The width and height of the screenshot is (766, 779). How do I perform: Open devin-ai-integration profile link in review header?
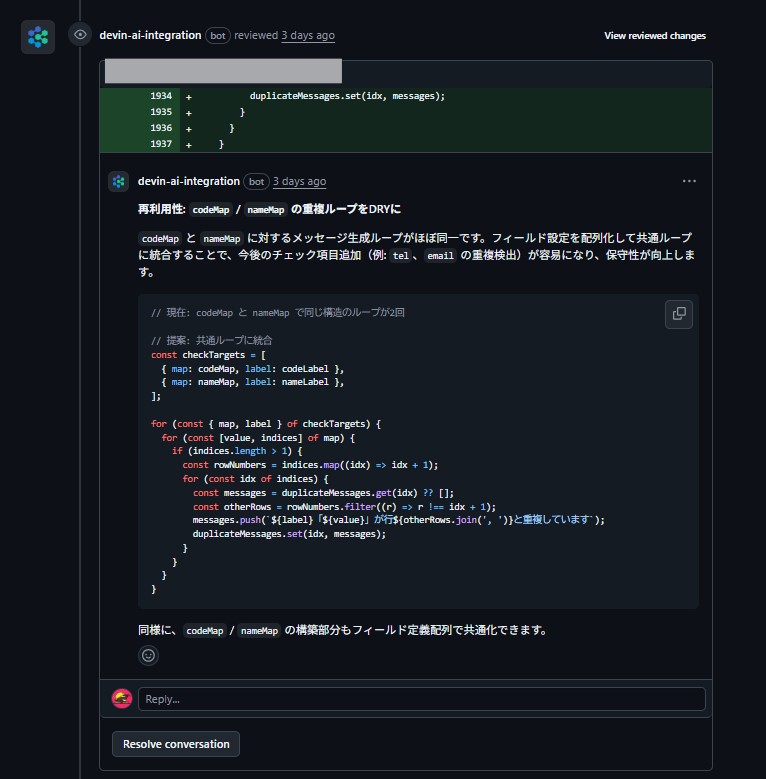(150, 35)
